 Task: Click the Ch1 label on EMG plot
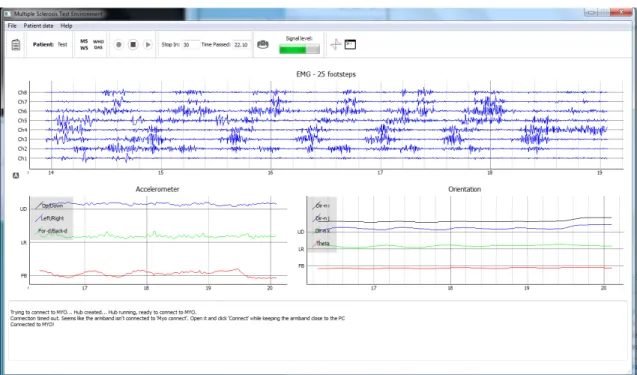pyautogui.click(x=22, y=158)
